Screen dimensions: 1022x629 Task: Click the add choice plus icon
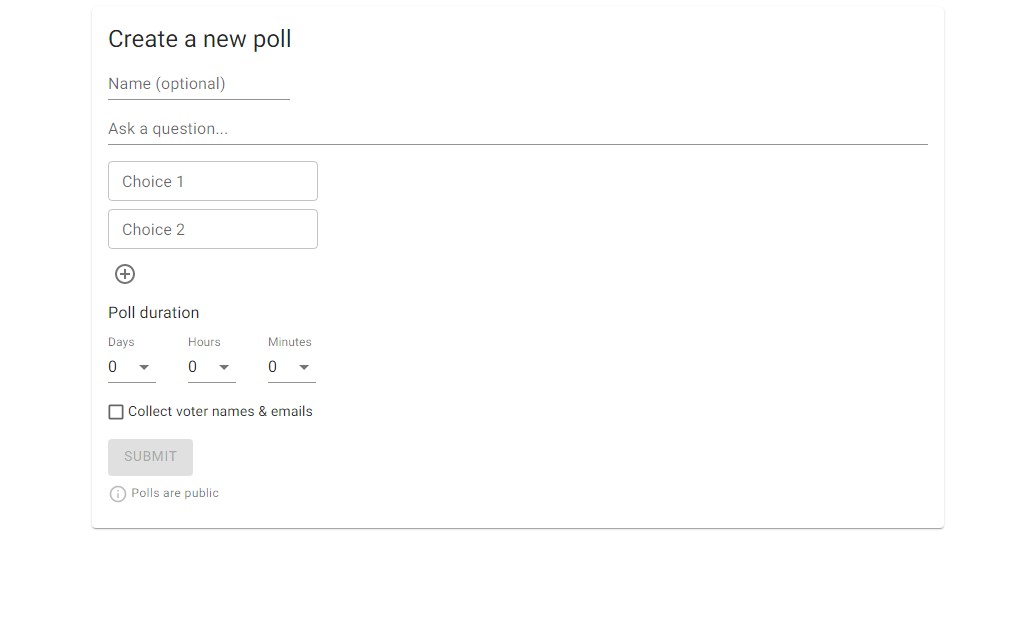[125, 274]
